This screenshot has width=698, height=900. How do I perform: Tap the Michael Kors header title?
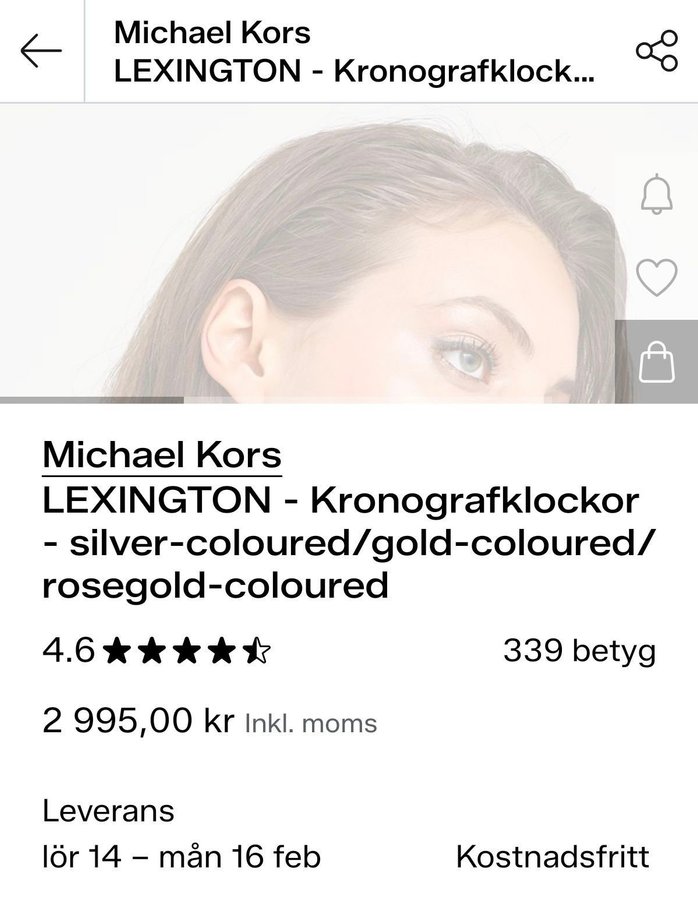[212, 32]
